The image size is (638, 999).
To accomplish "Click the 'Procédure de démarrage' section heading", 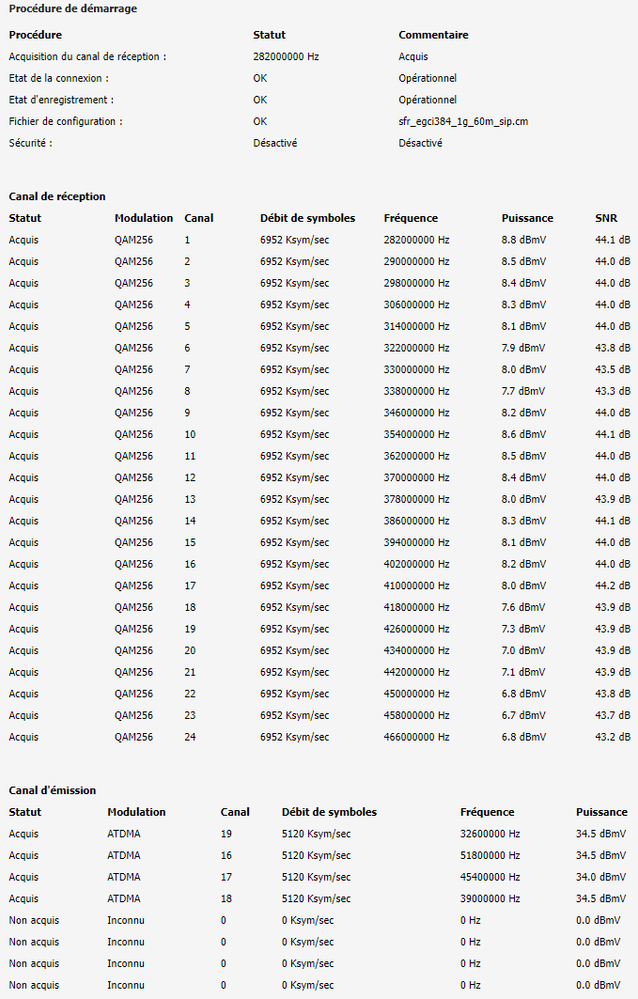I will 73,9.
